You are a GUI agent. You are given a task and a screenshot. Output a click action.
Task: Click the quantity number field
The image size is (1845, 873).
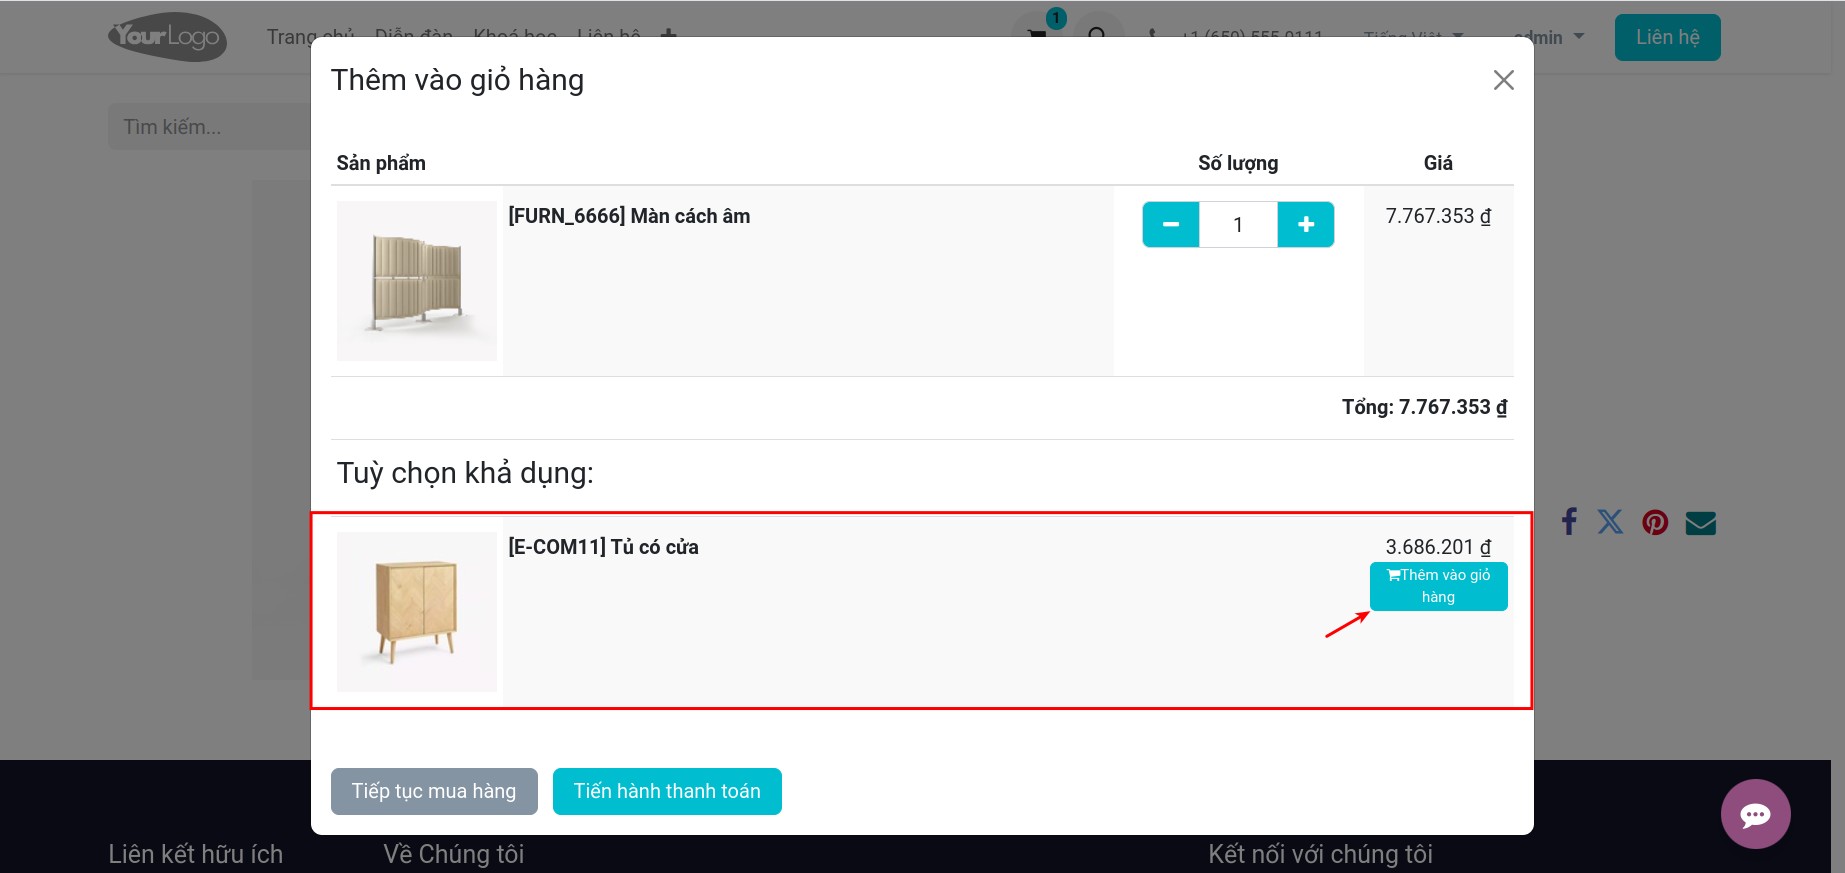click(1238, 225)
